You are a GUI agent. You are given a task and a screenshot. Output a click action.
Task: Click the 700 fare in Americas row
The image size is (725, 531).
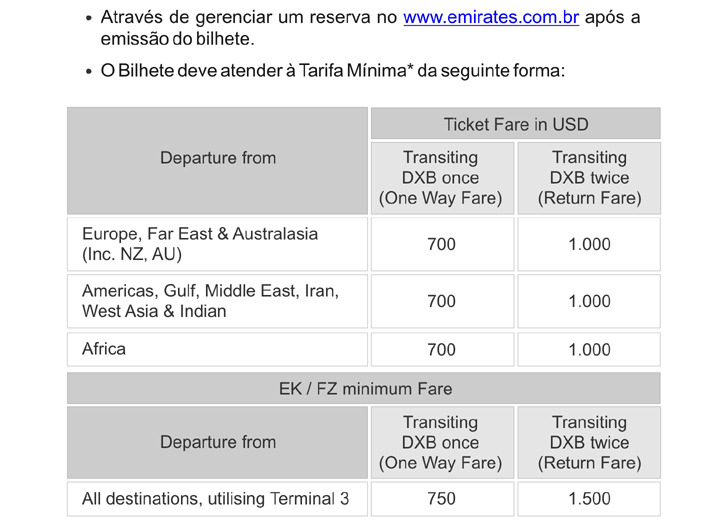tap(442, 301)
